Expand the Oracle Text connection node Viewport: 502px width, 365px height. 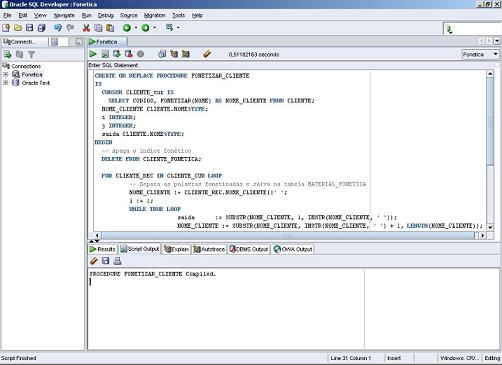coord(6,83)
